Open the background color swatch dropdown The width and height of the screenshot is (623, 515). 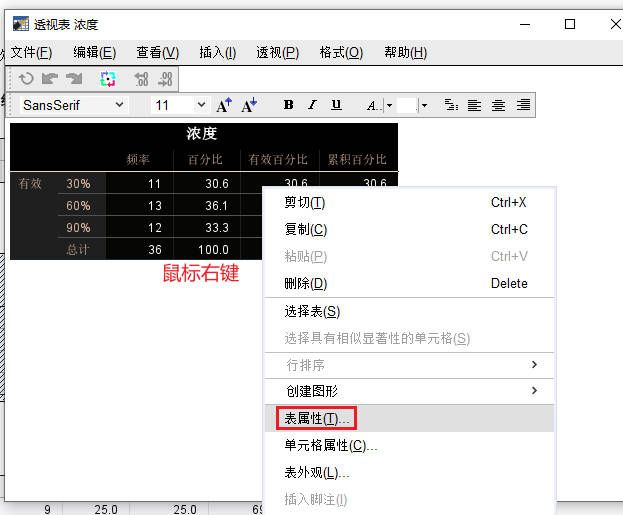[x=424, y=105]
